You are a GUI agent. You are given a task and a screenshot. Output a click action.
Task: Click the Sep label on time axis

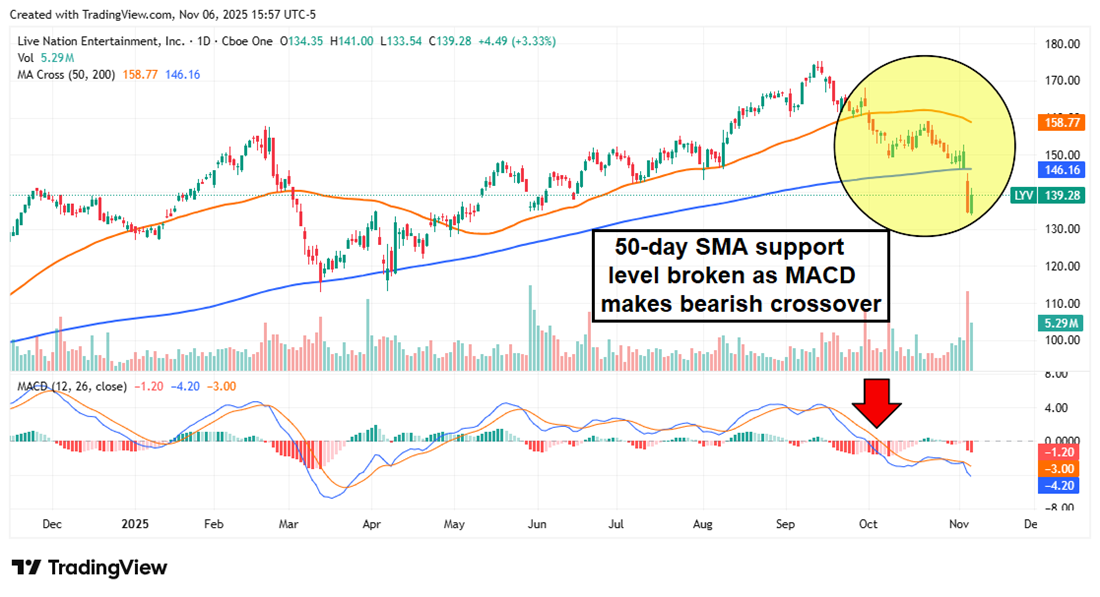click(785, 522)
